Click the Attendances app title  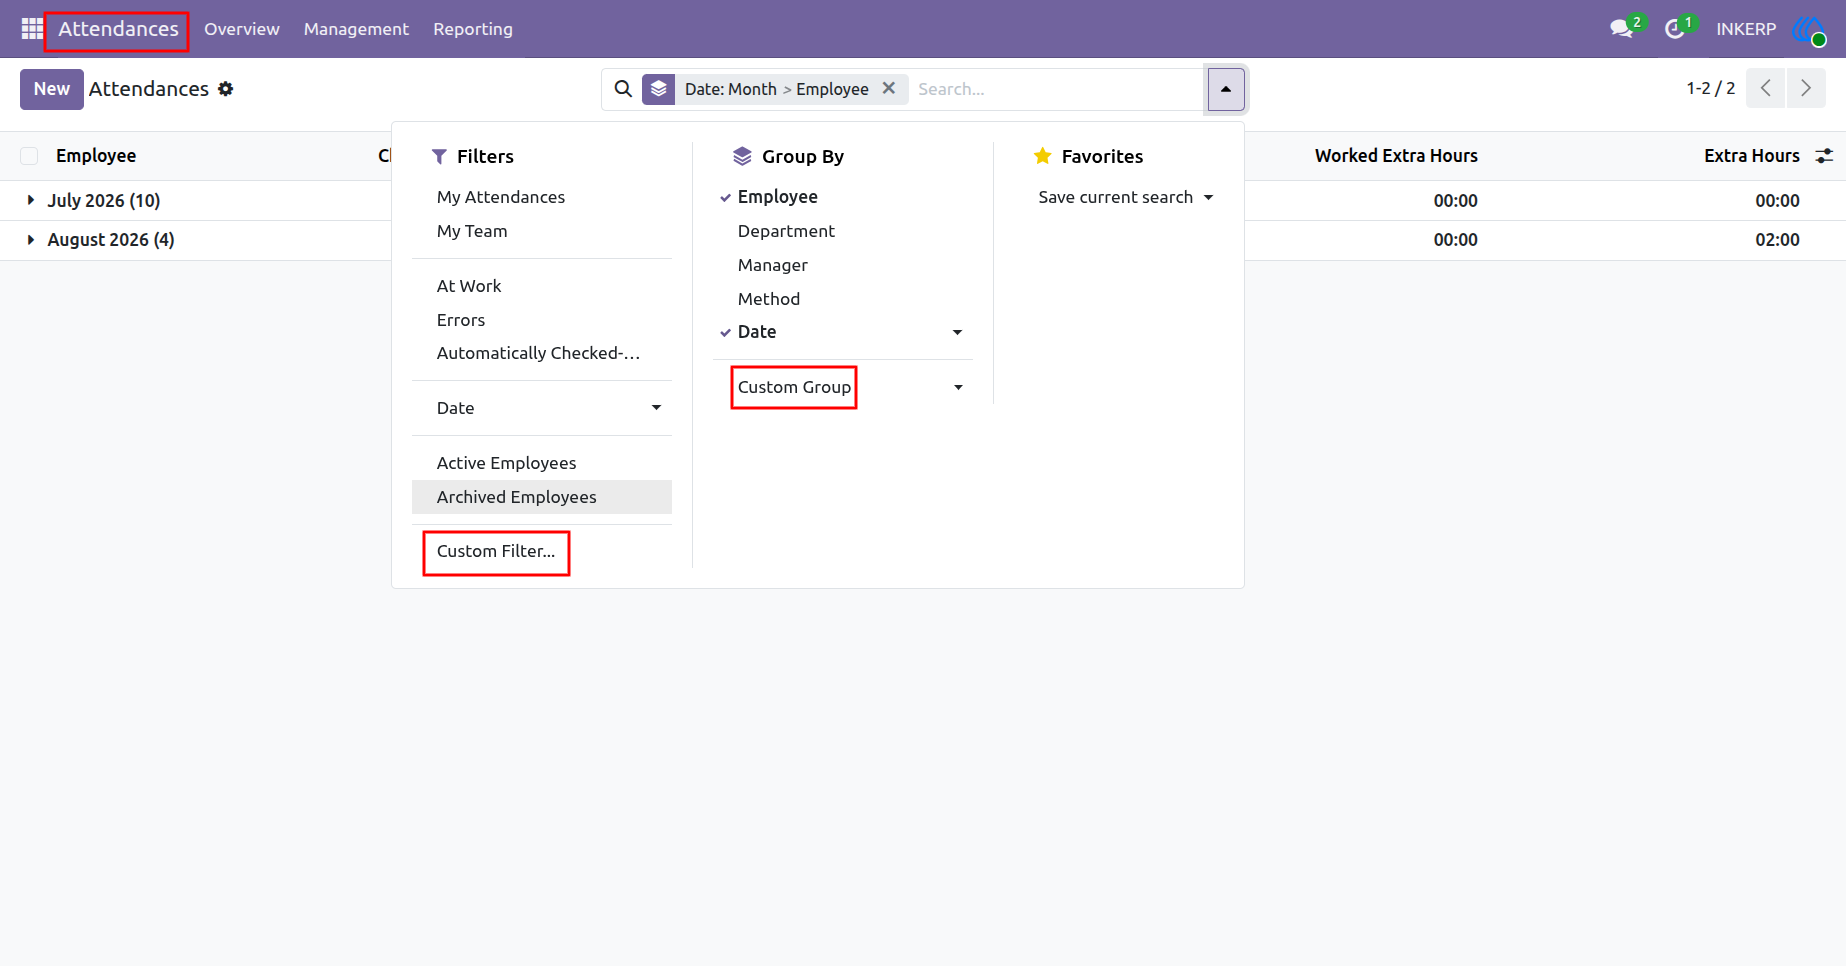pyautogui.click(x=118, y=29)
